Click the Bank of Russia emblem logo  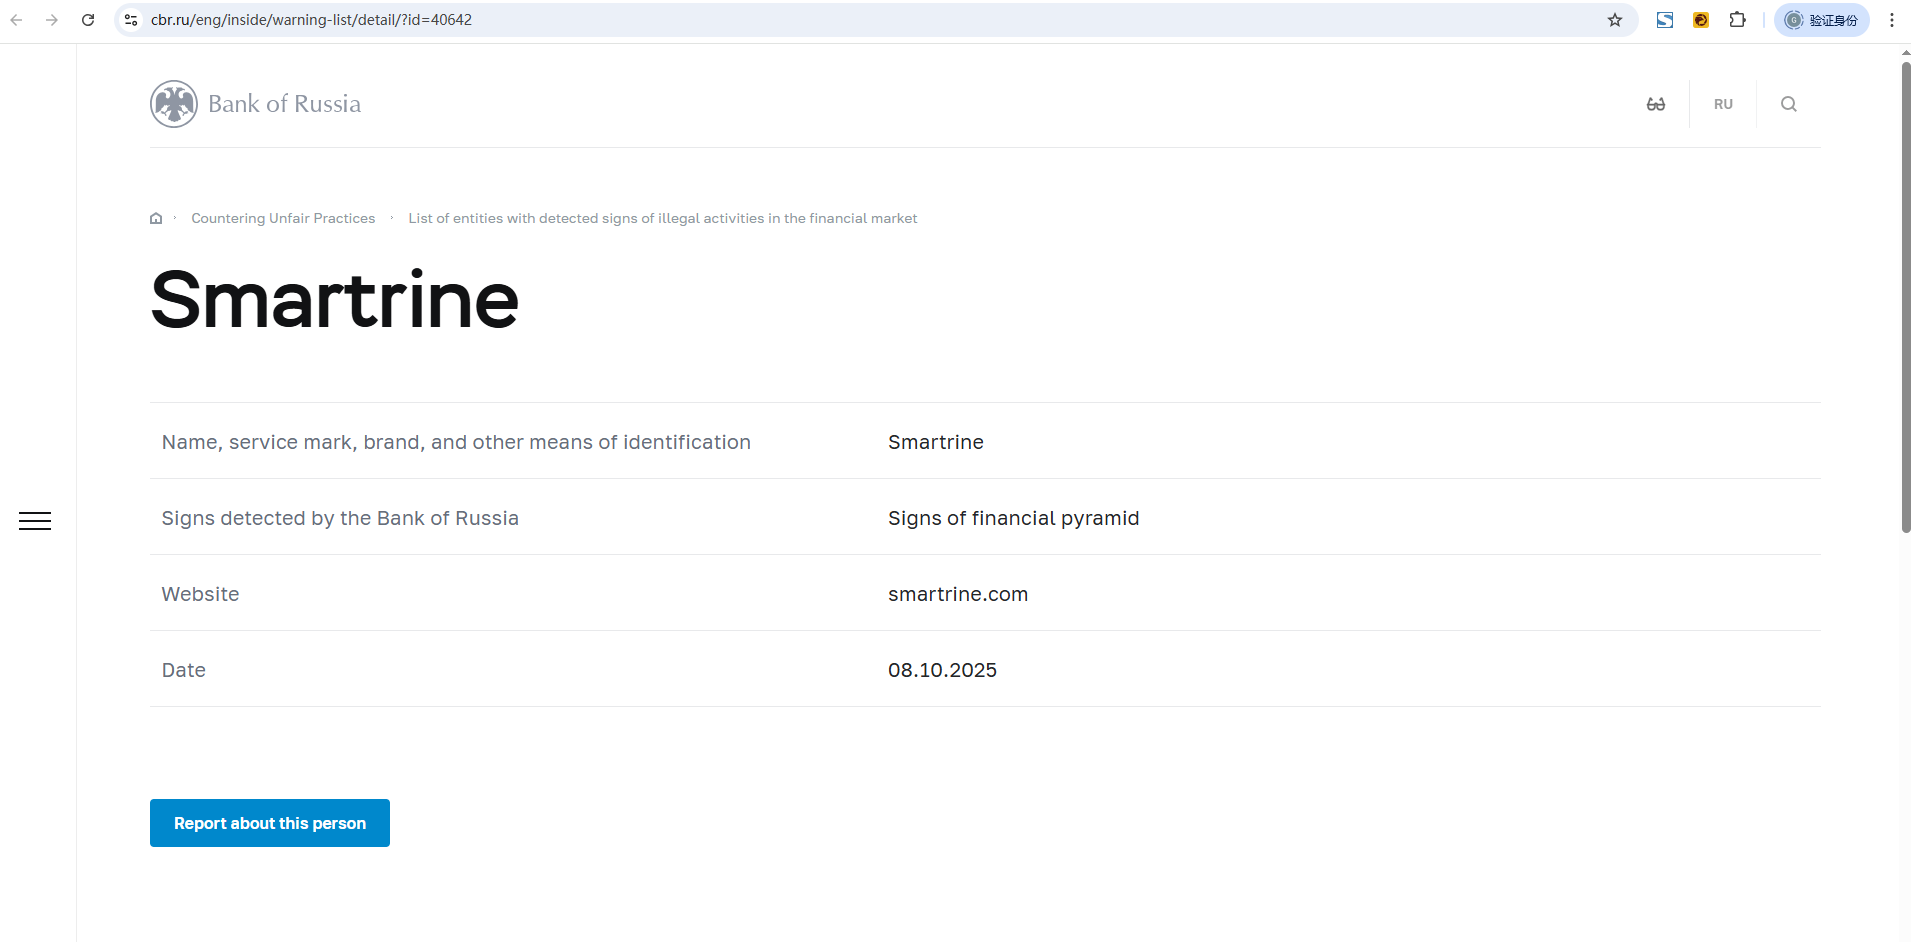(x=174, y=104)
